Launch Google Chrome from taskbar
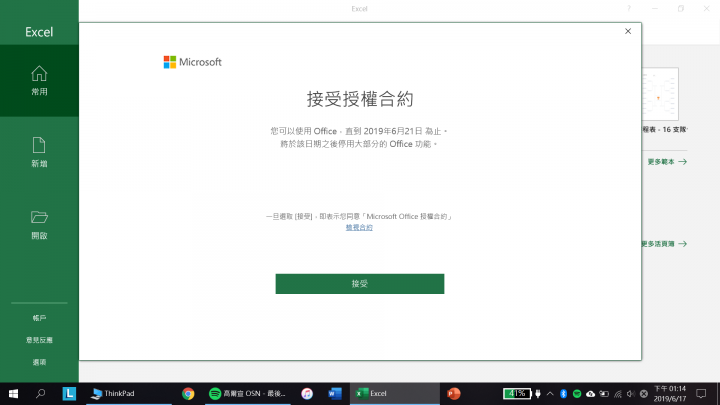Viewport: 720px width, 405px height. pos(188,394)
